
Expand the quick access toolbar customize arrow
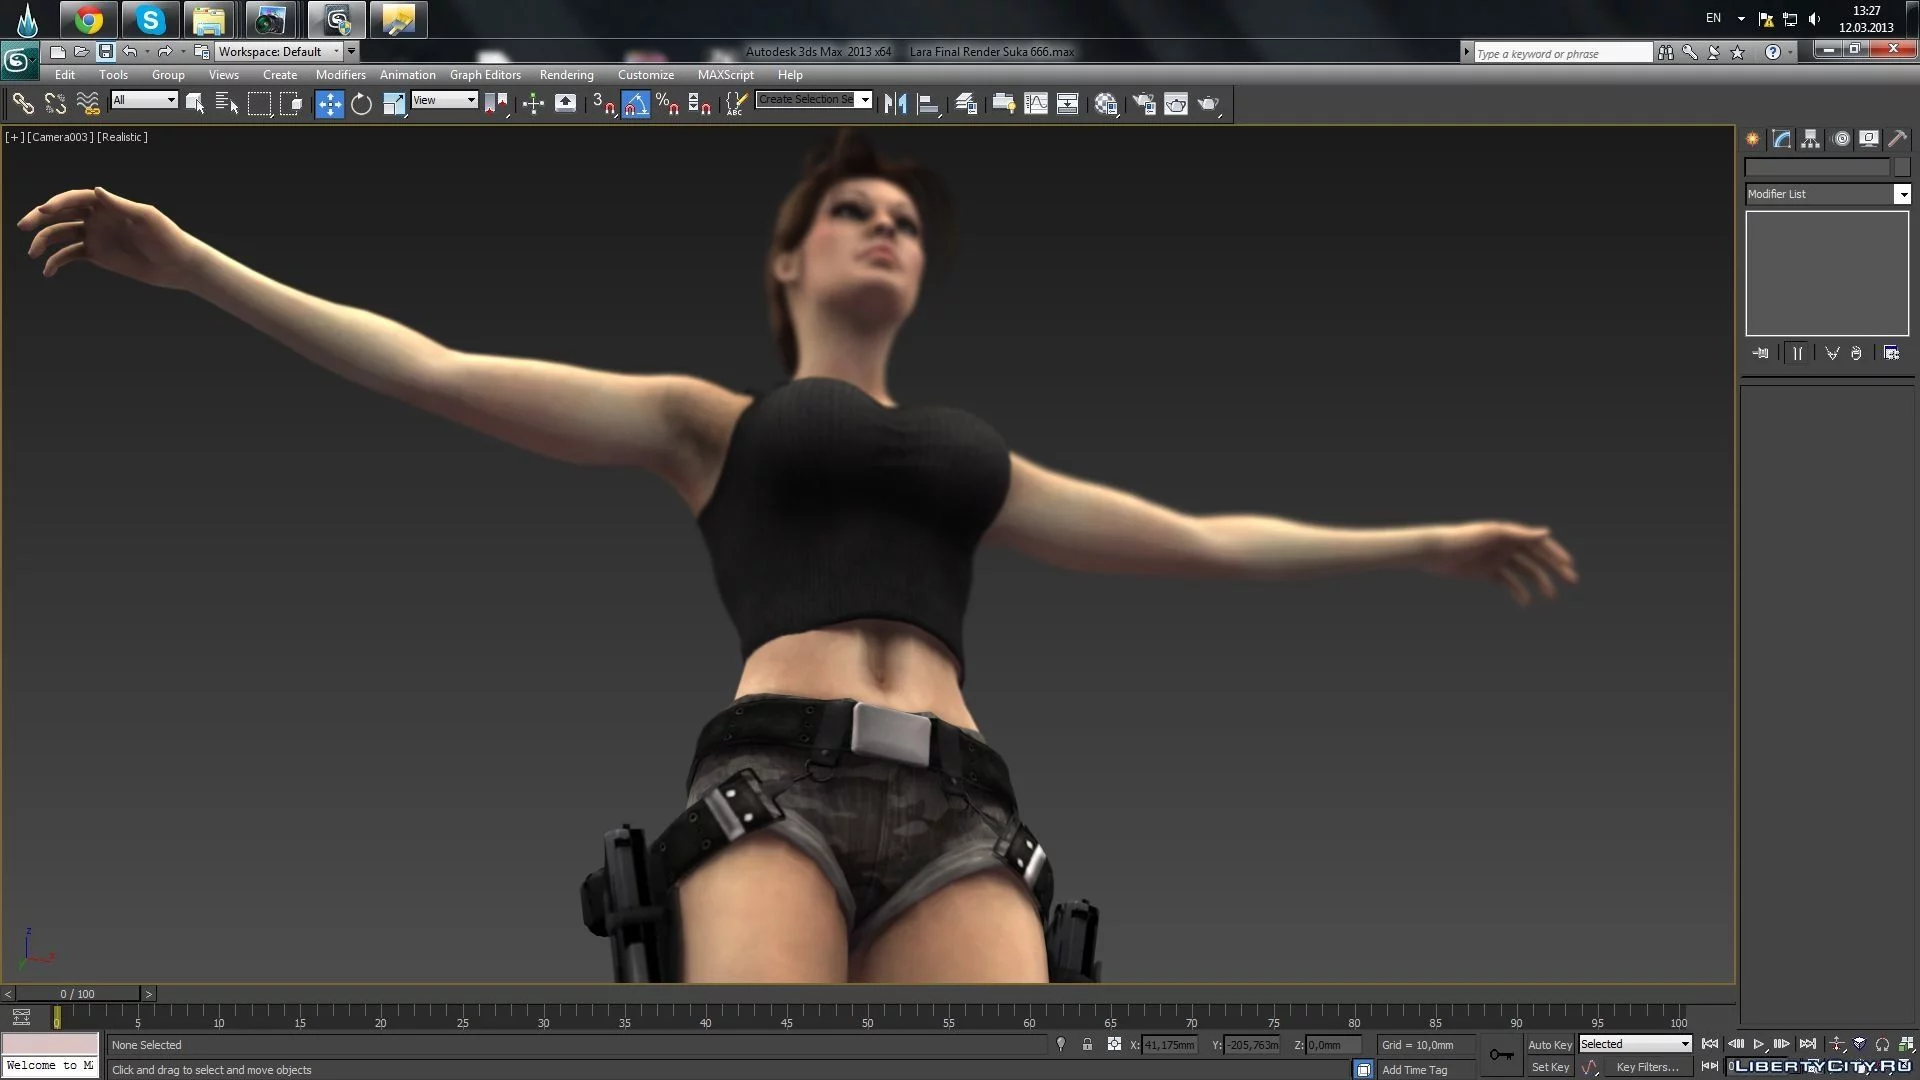351,51
